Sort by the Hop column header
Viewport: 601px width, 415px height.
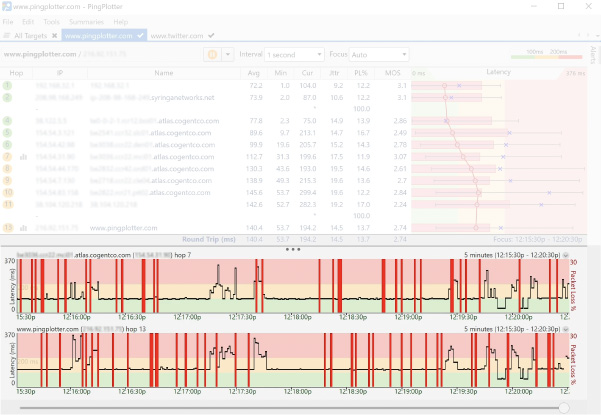(x=16, y=73)
